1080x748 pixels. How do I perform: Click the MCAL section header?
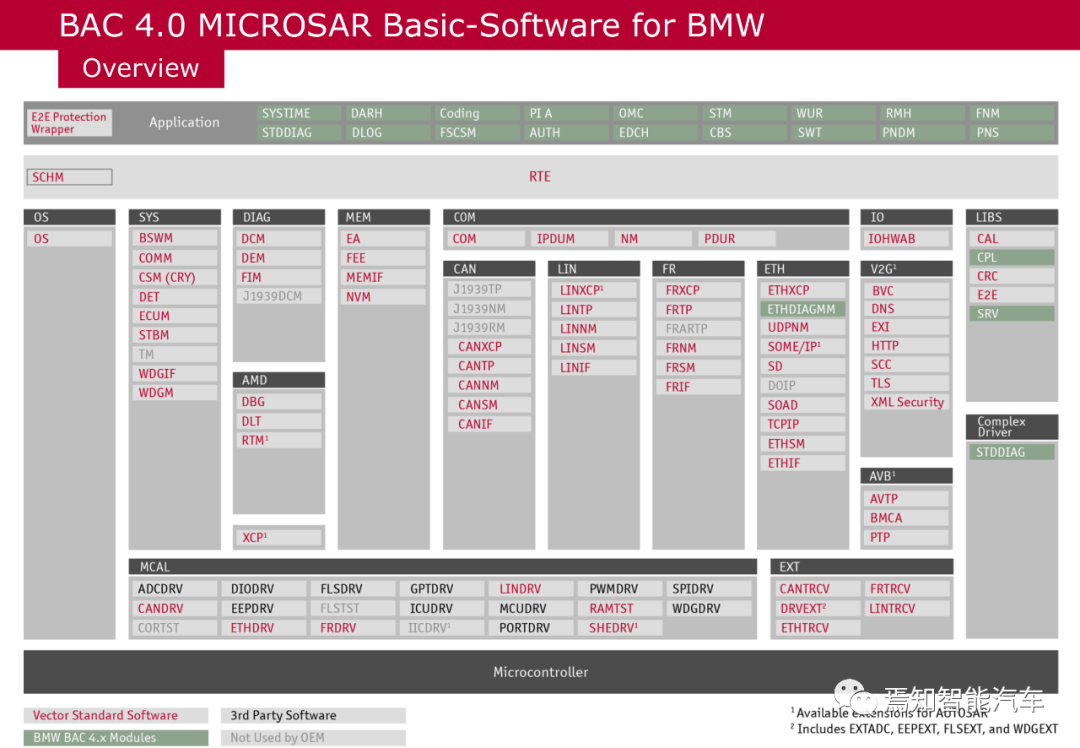pos(443,567)
